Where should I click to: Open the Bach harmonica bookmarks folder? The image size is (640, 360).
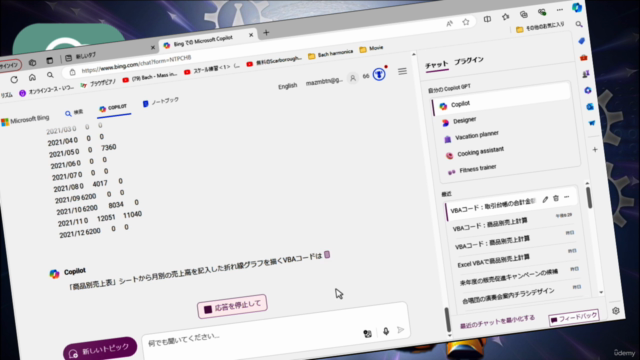[x=330, y=54]
